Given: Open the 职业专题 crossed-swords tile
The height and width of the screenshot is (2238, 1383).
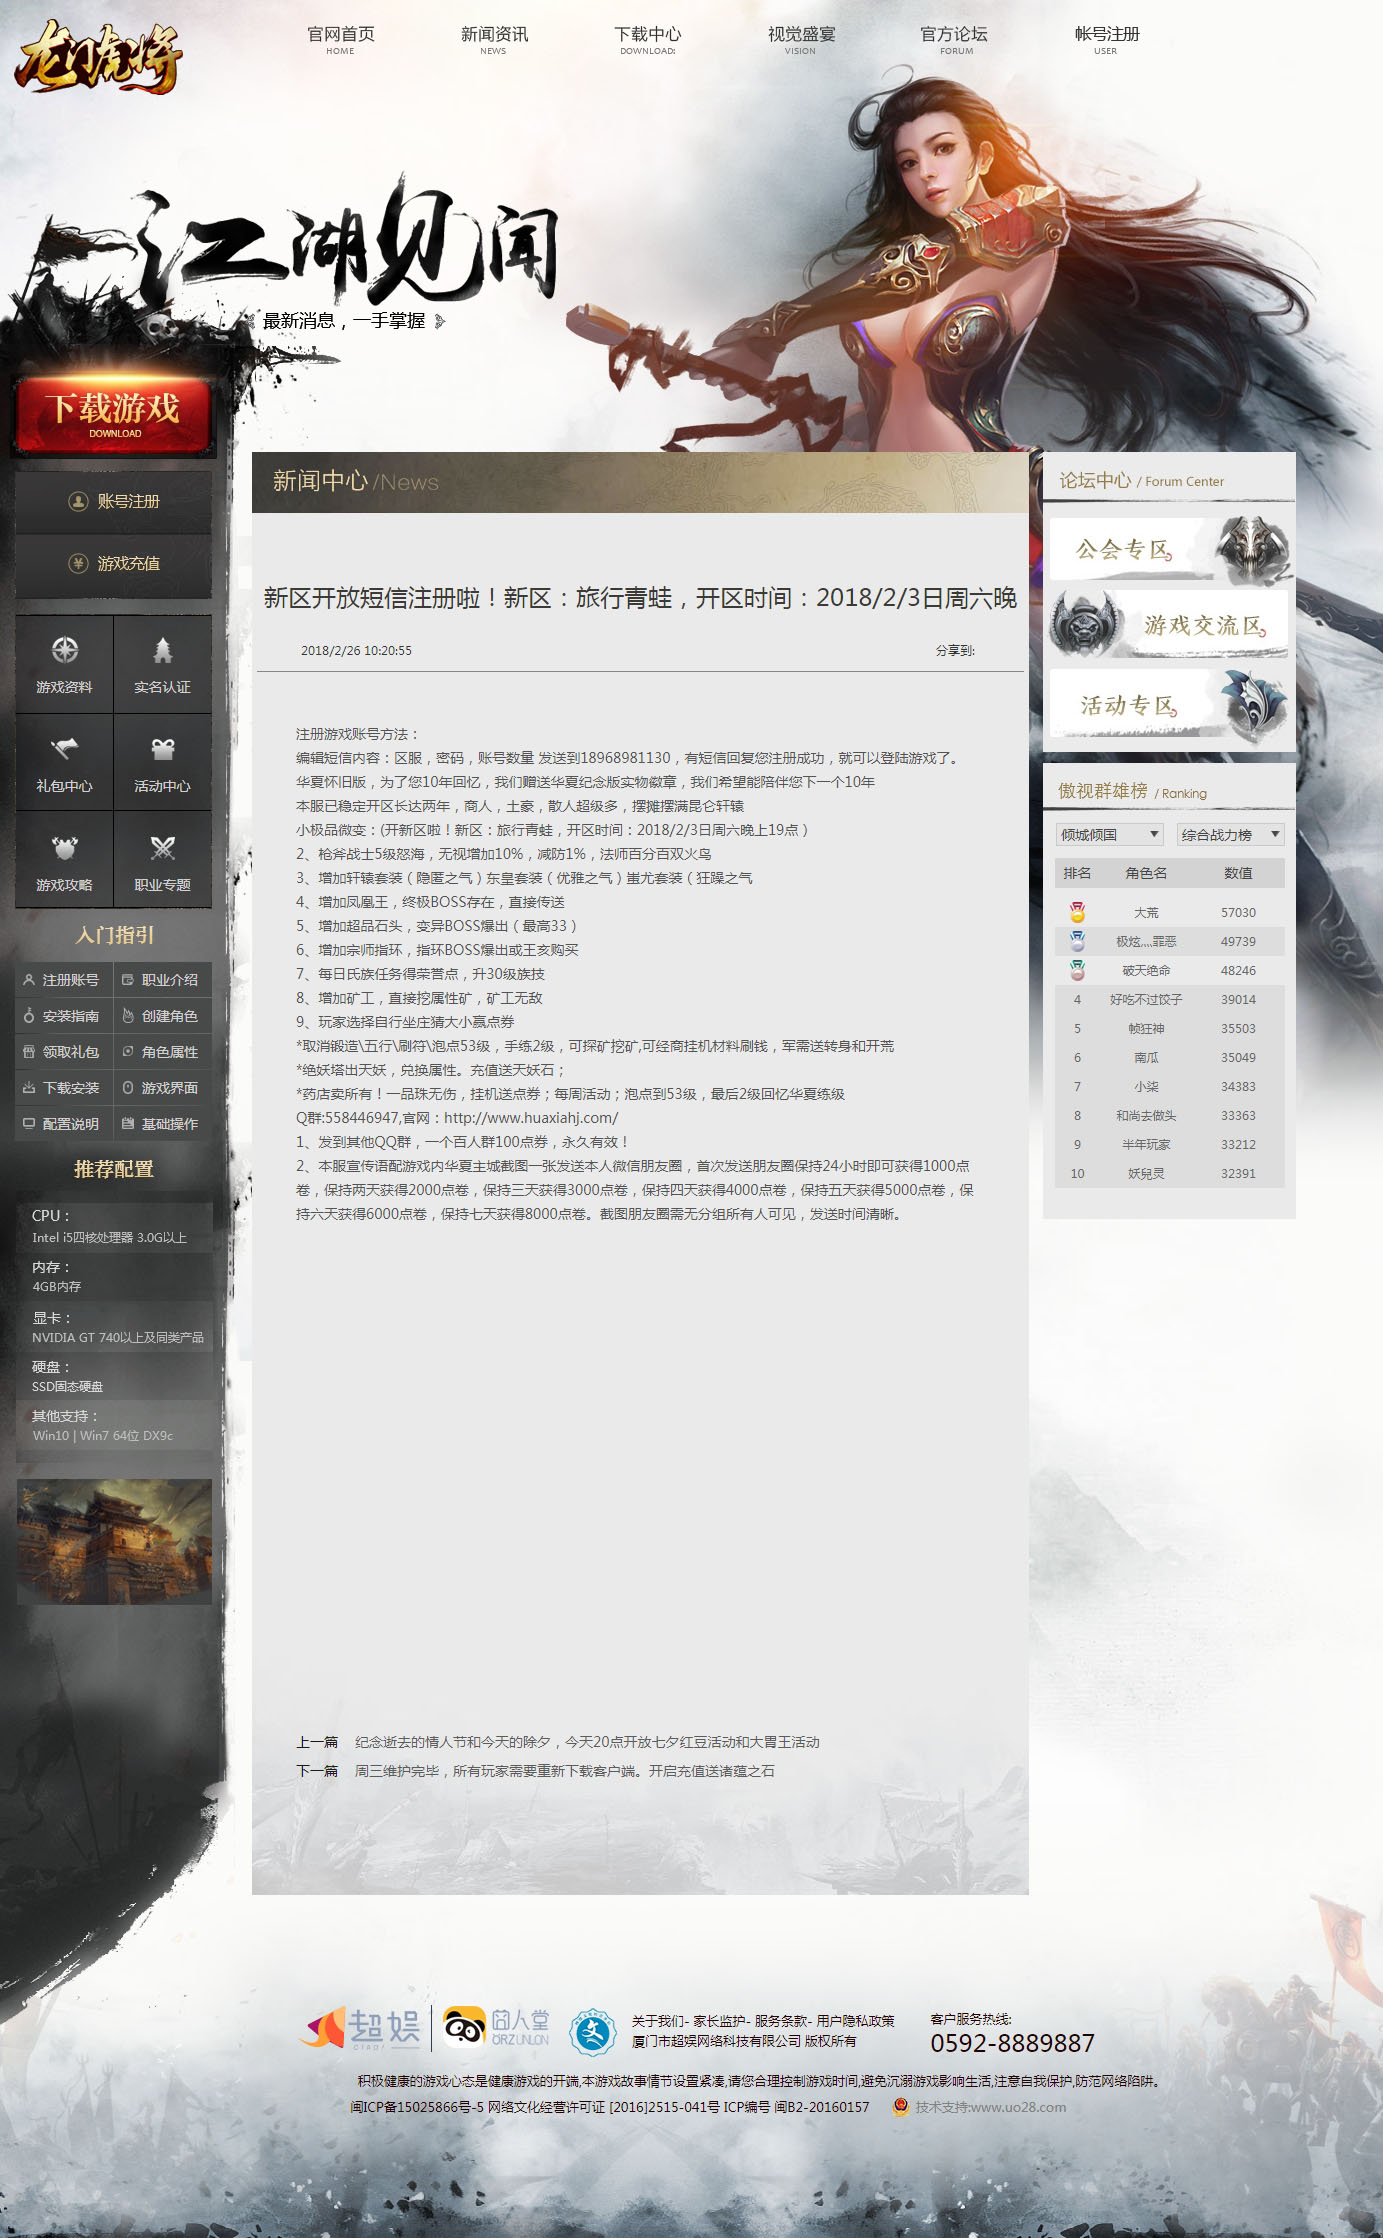Looking at the screenshot, I should (x=163, y=861).
